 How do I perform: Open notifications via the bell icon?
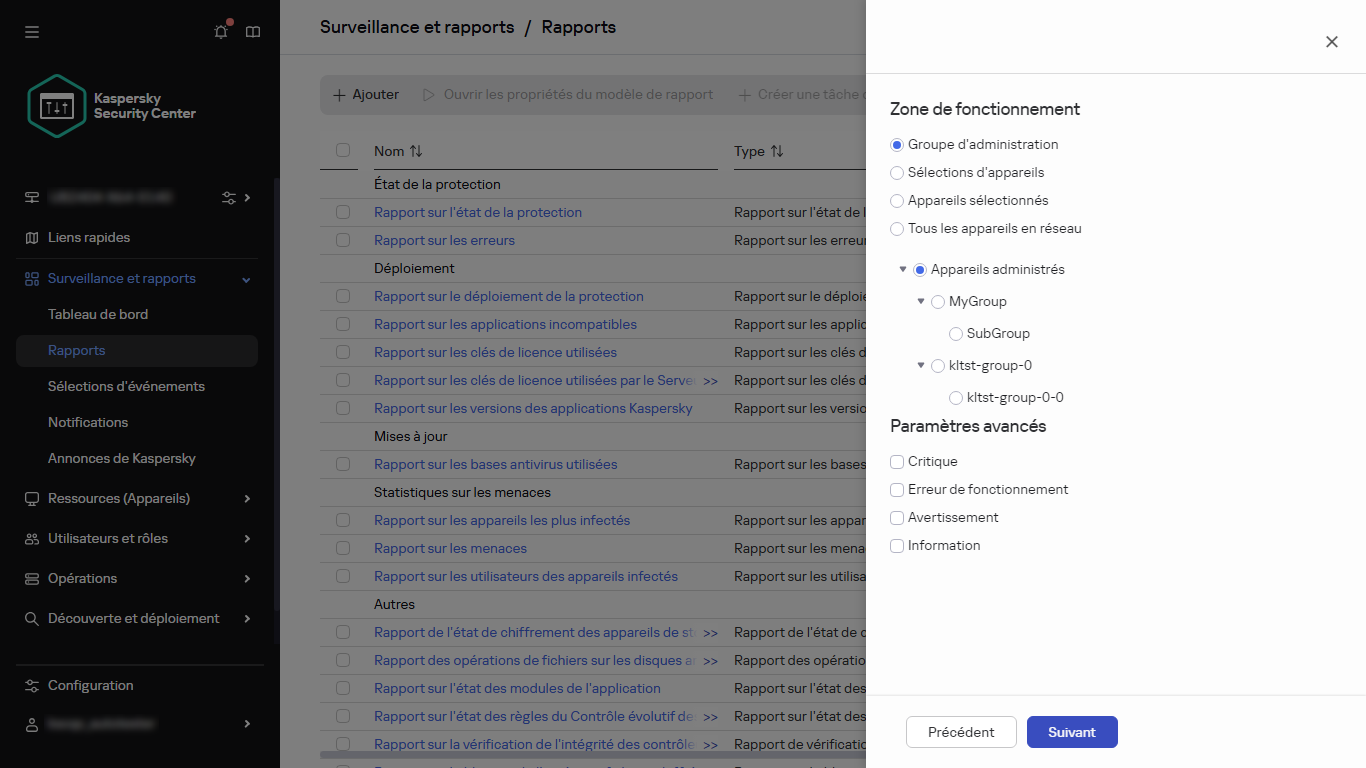point(220,31)
